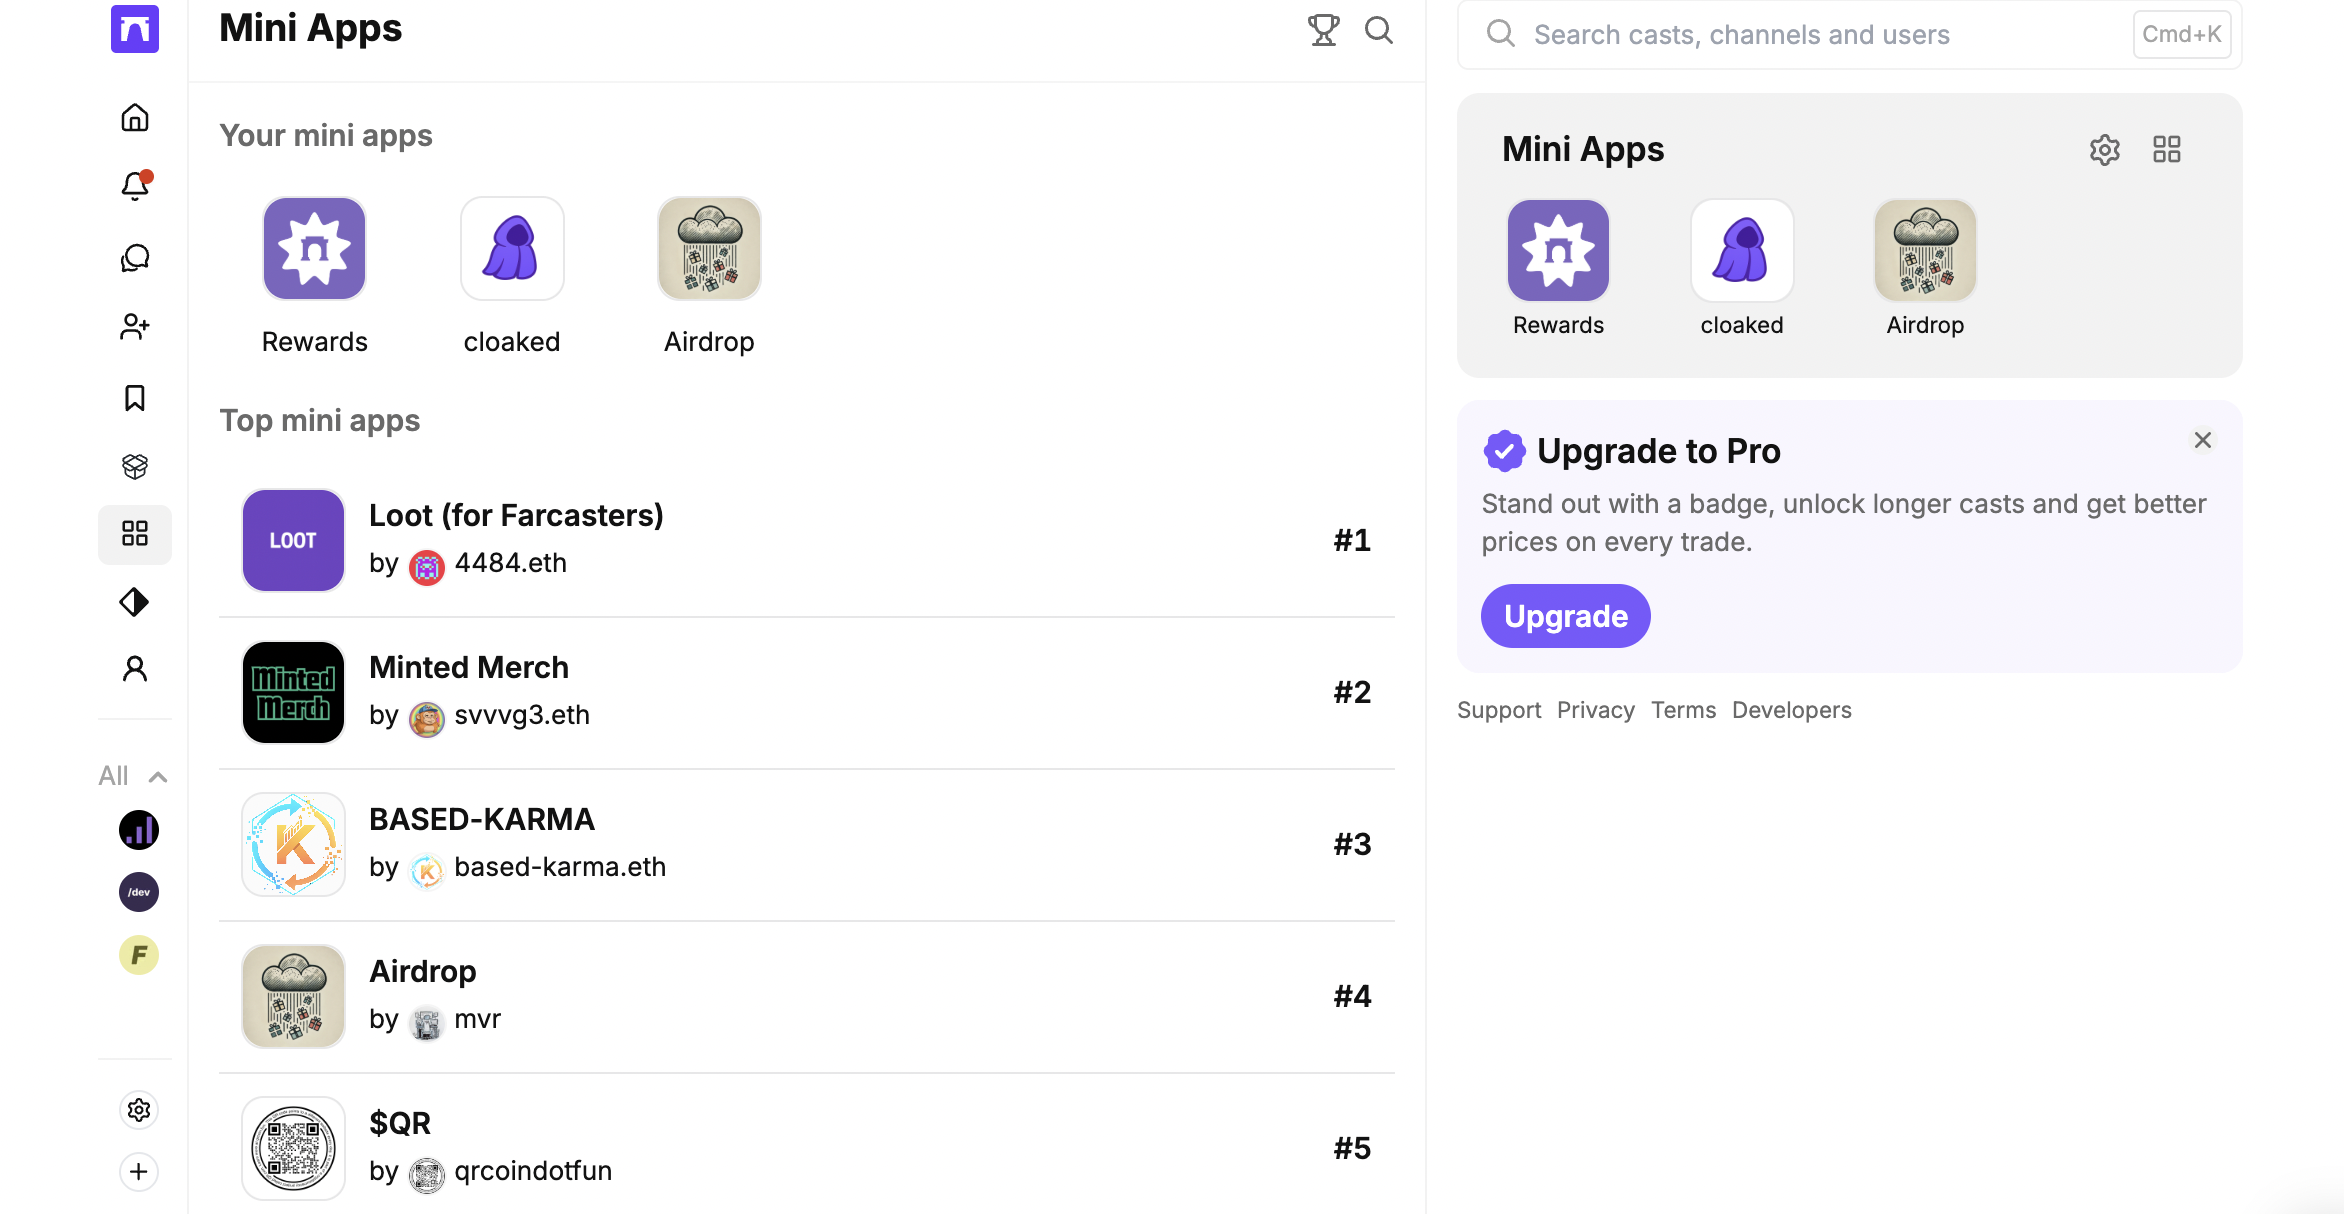Dismiss the Upgrade to Pro card
Image resolution: width=2344 pixels, height=1214 pixels.
point(2202,440)
